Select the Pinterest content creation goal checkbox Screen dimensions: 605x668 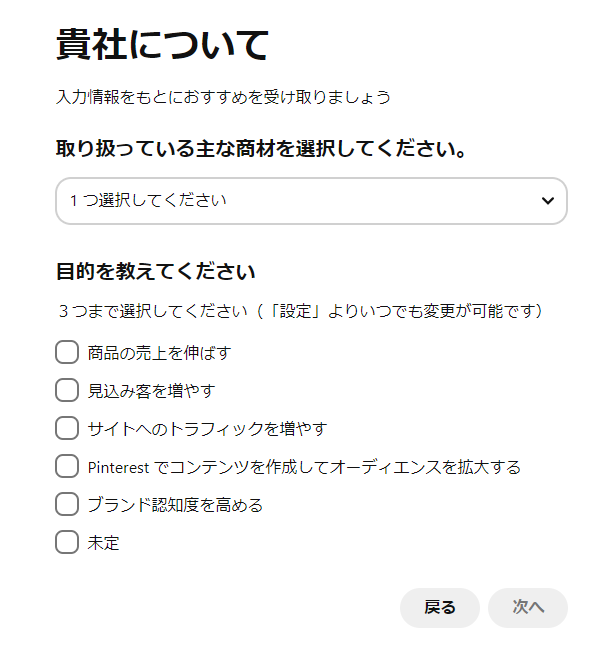pyautogui.click(x=67, y=466)
